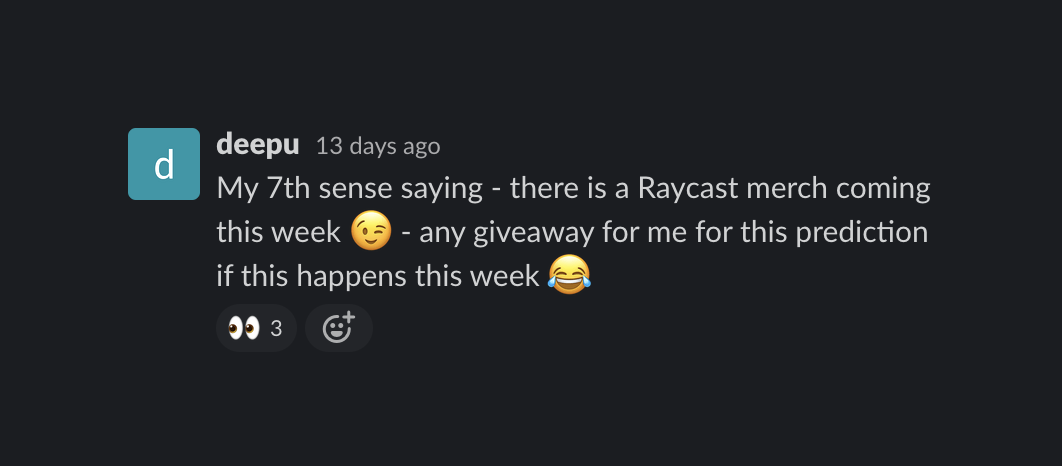Click 'there' after the dash in first line
1062x466 pixels.
[x=543, y=189]
